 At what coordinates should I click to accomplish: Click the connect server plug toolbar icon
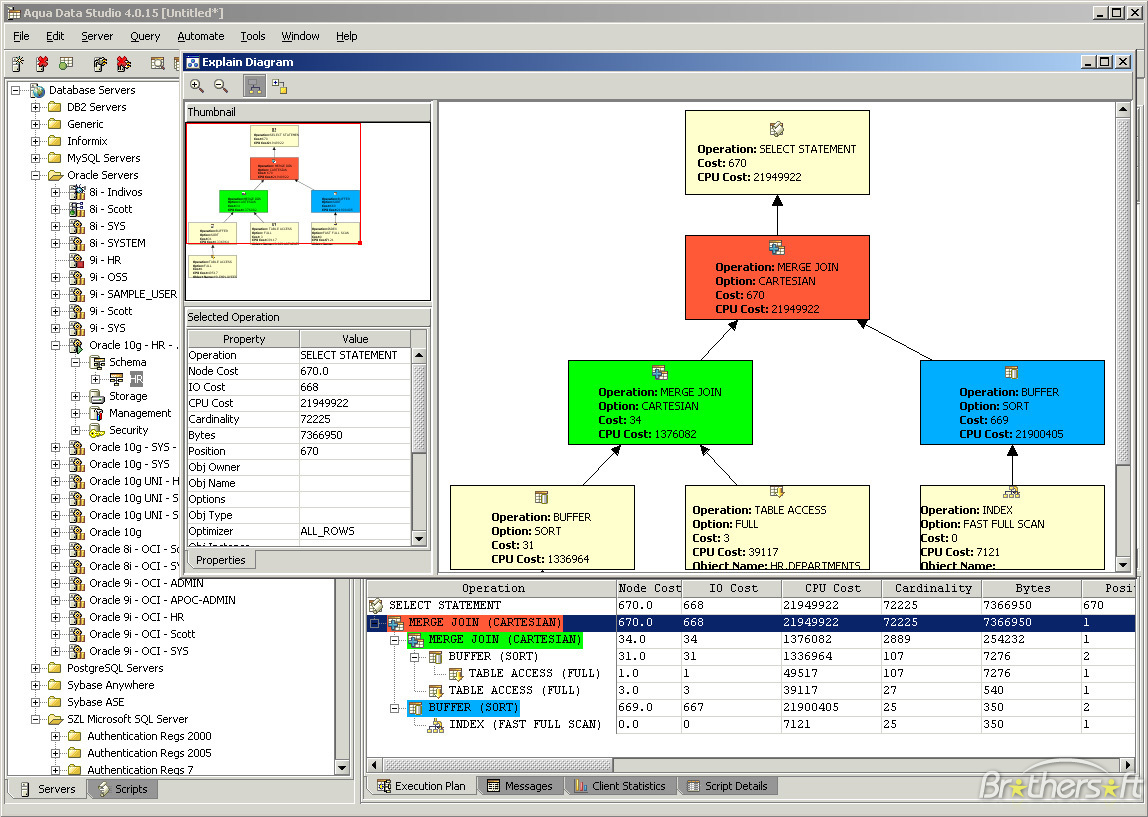(x=100, y=64)
